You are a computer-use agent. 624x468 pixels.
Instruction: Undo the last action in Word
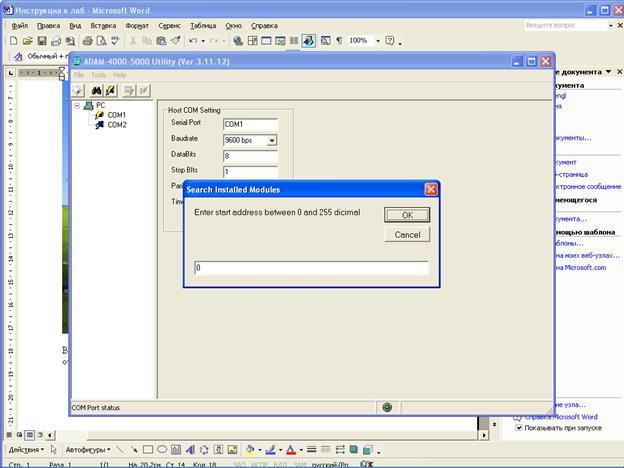[193, 41]
